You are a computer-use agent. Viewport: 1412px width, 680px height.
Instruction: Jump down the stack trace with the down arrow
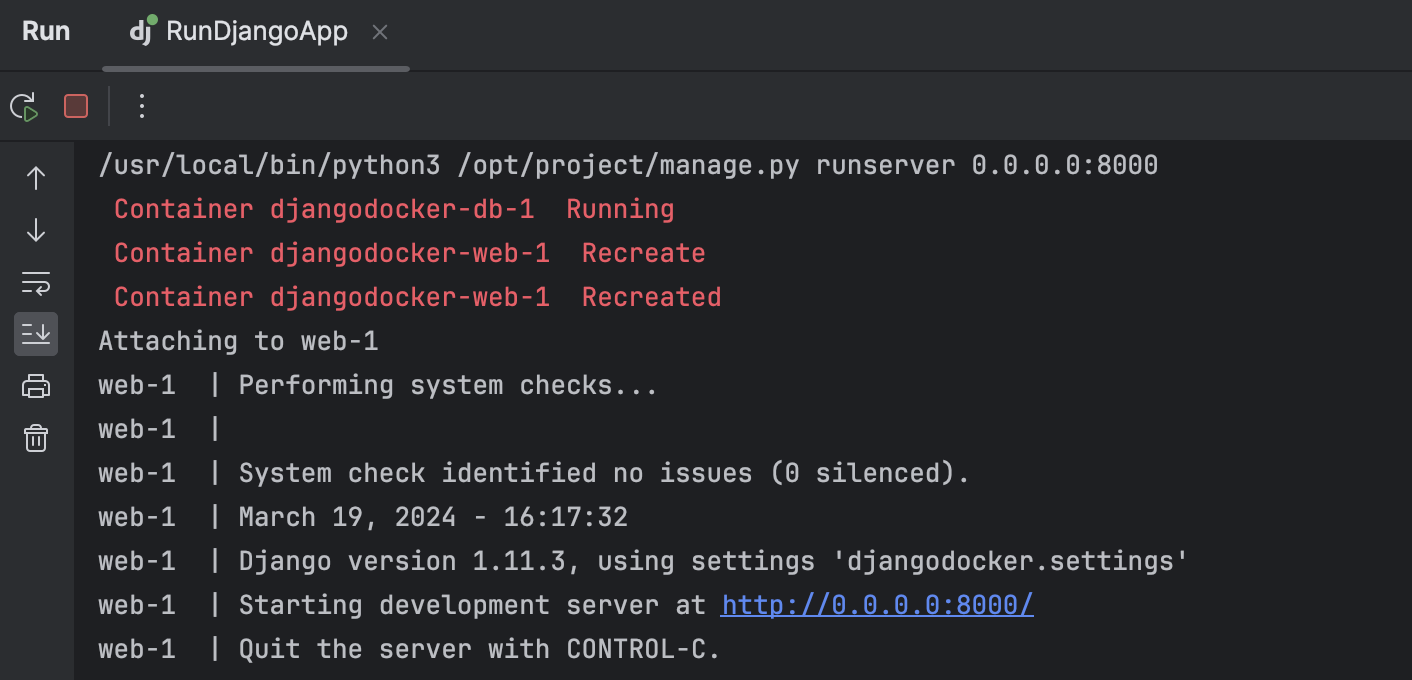[x=36, y=230]
